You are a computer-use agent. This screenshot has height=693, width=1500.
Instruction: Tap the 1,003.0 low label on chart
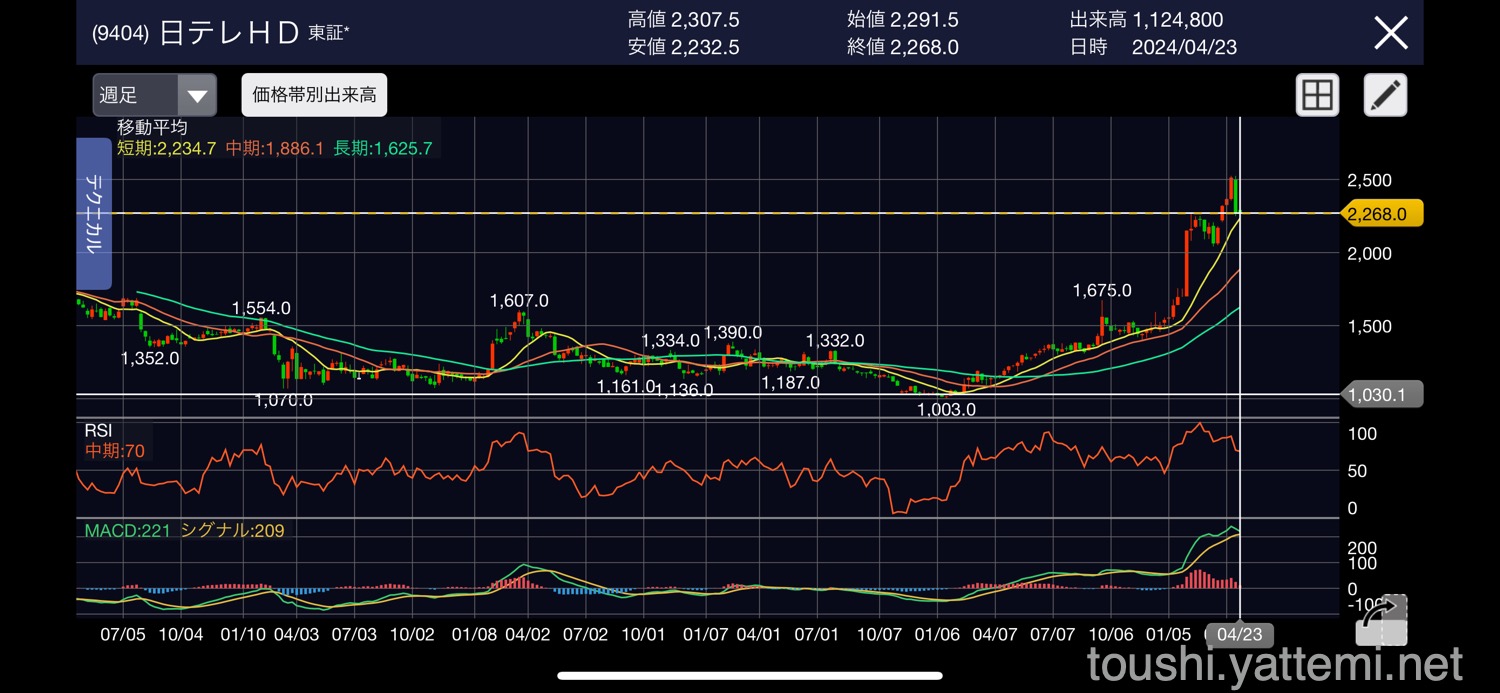tap(946, 409)
